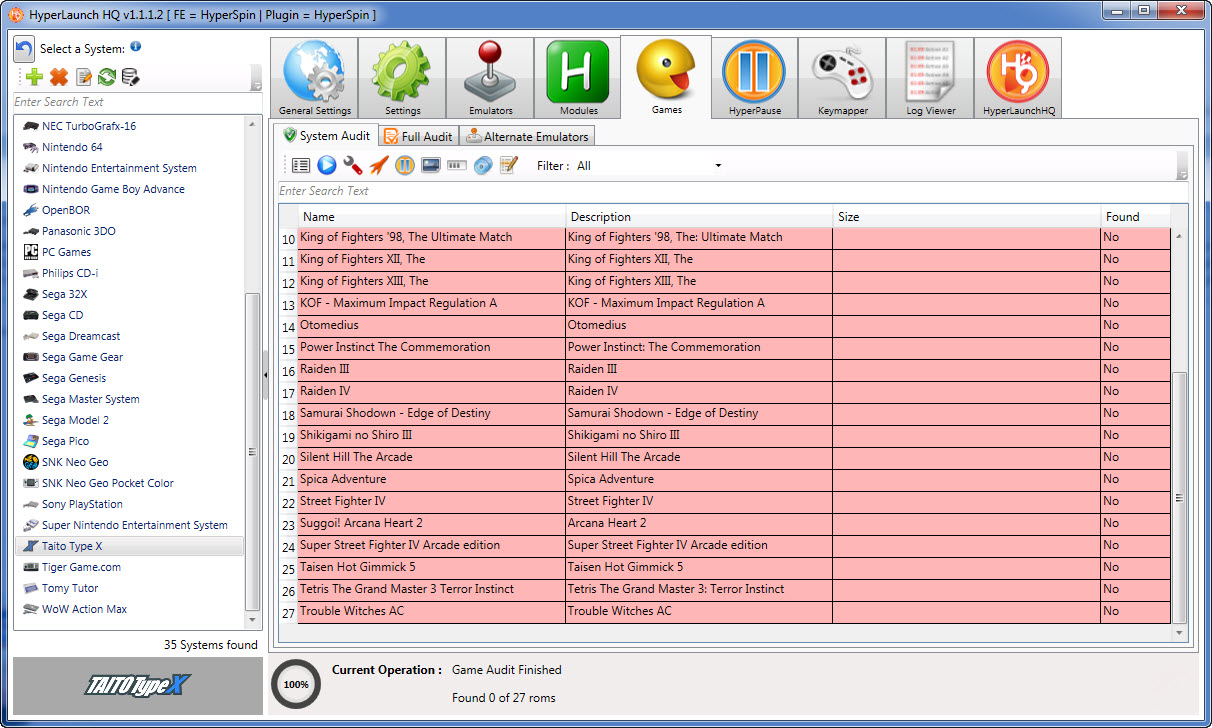Click the rocket launch icon
This screenshot has height=728, width=1212.
(x=378, y=165)
